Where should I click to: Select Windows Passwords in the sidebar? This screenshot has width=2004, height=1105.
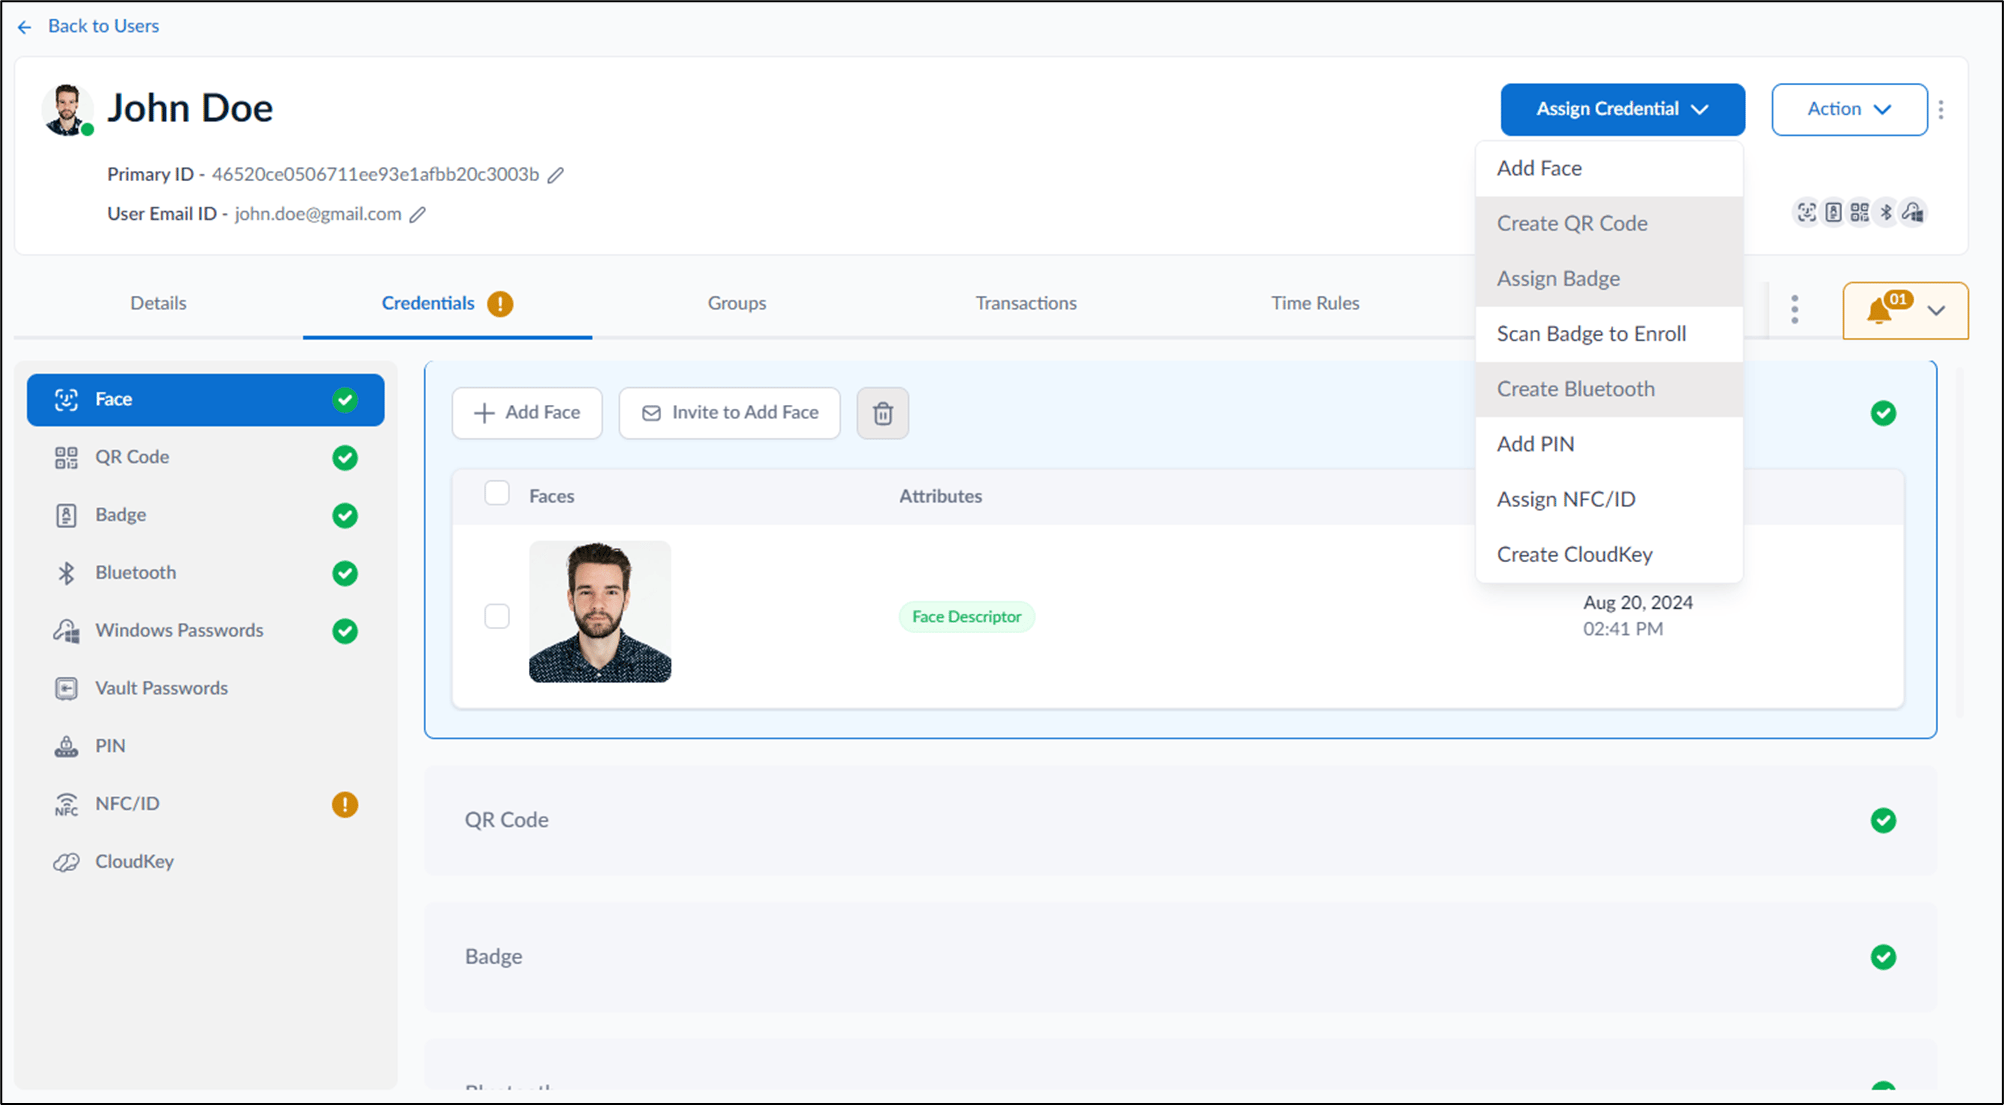click(205, 631)
